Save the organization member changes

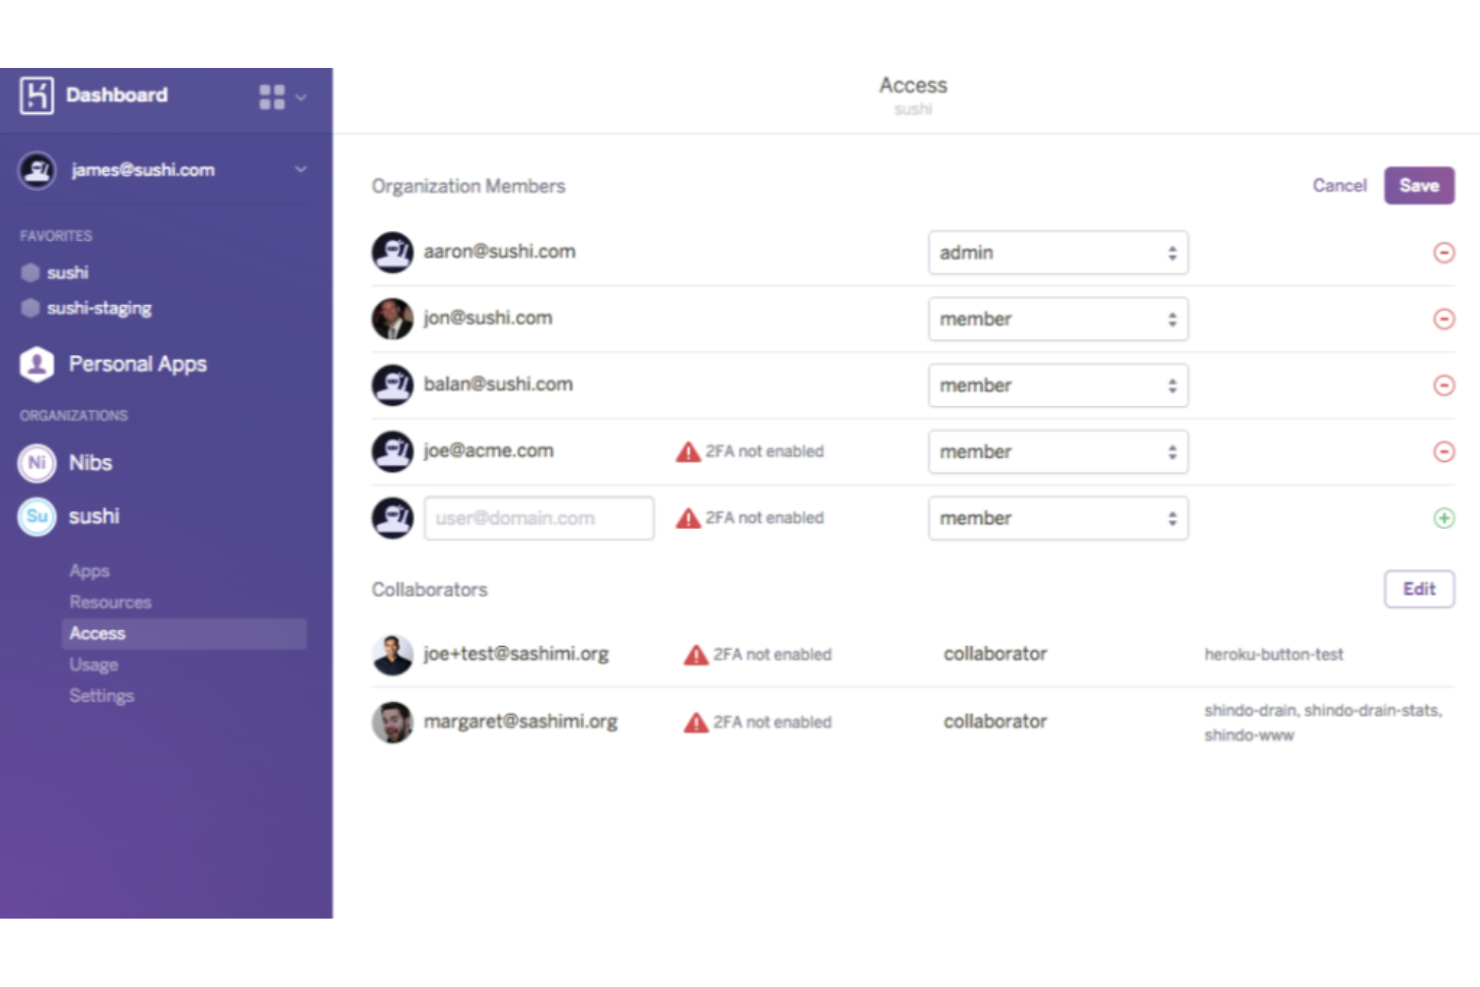pos(1418,185)
